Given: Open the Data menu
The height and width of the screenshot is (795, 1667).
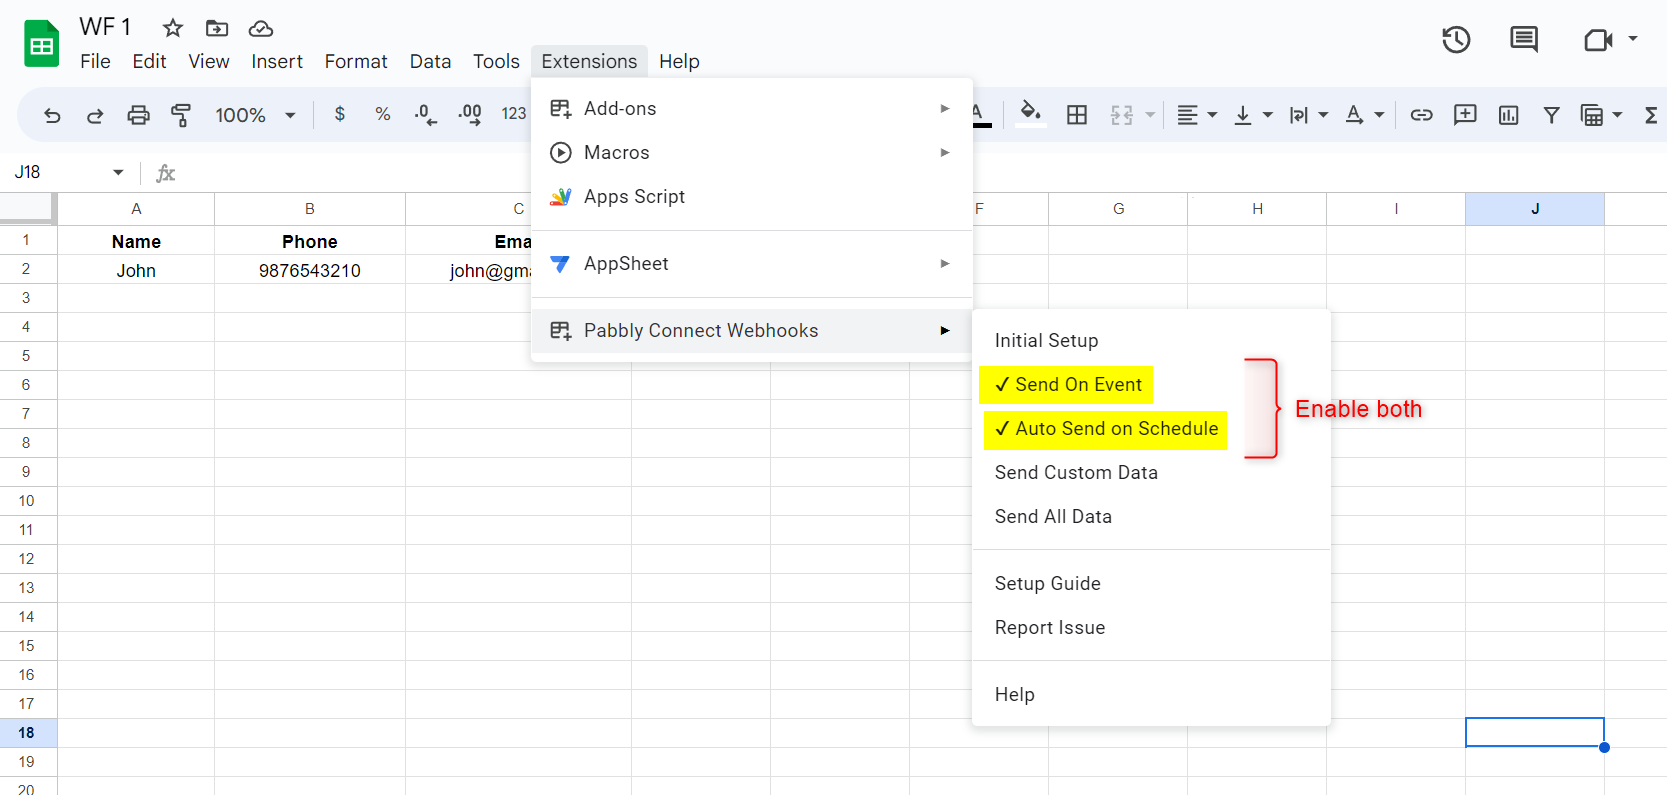Looking at the screenshot, I should coord(430,61).
